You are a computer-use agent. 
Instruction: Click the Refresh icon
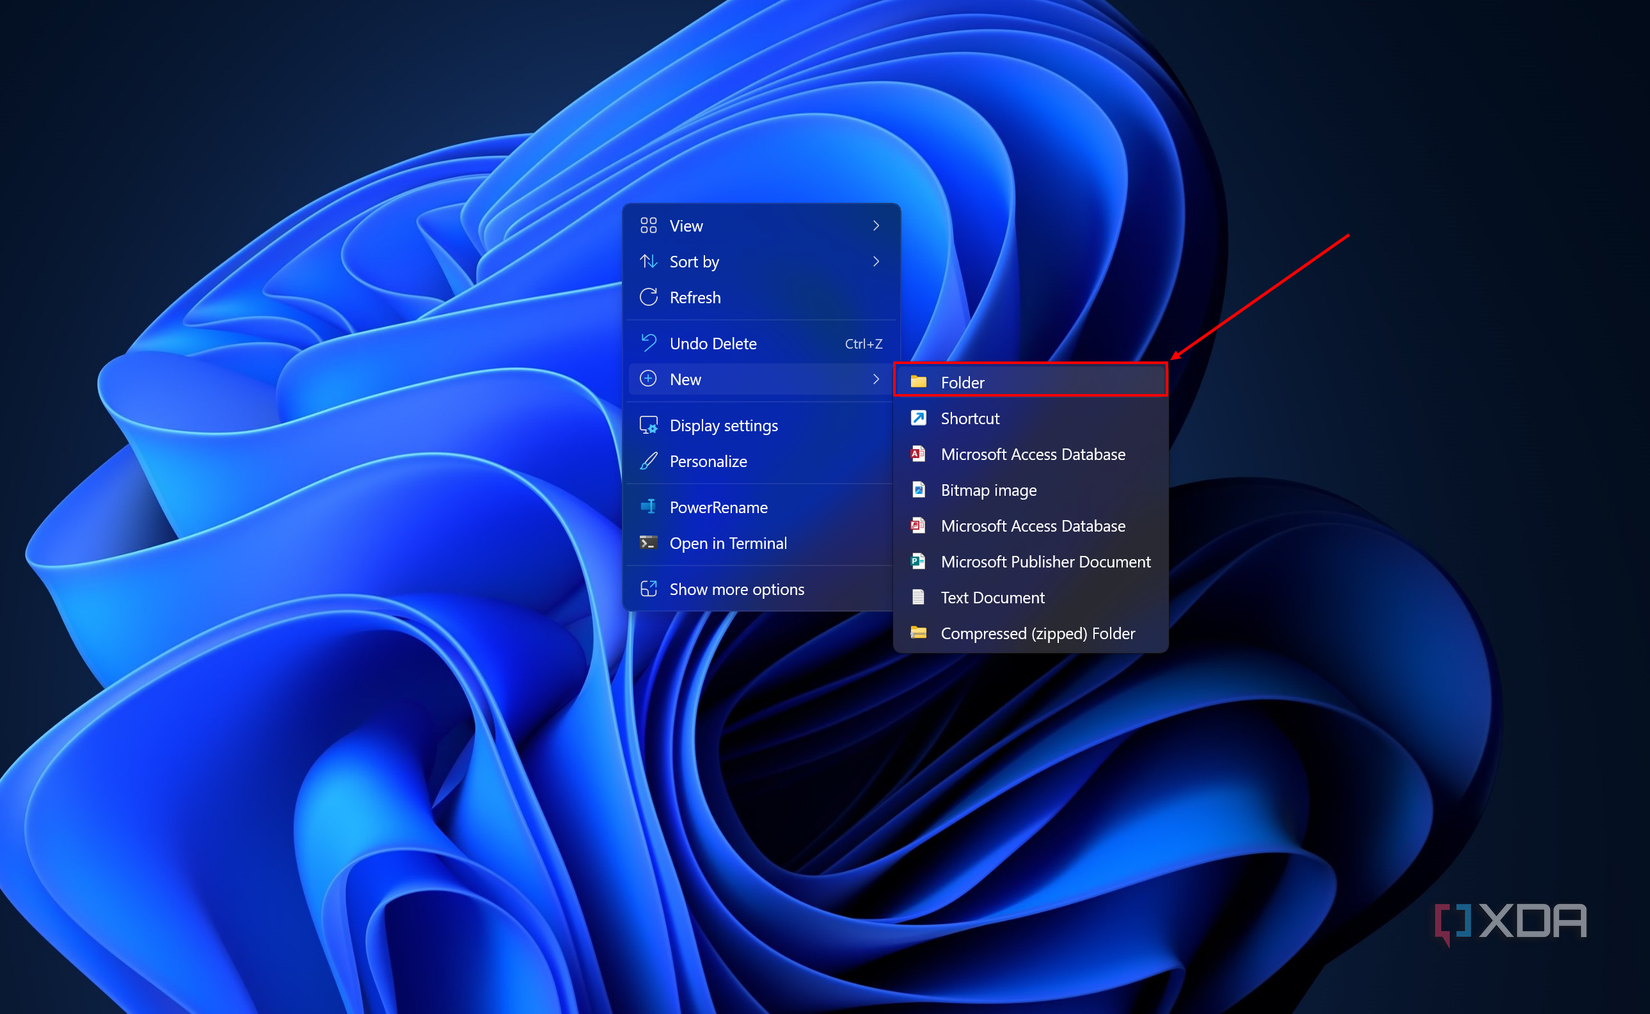(x=648, y=297)
